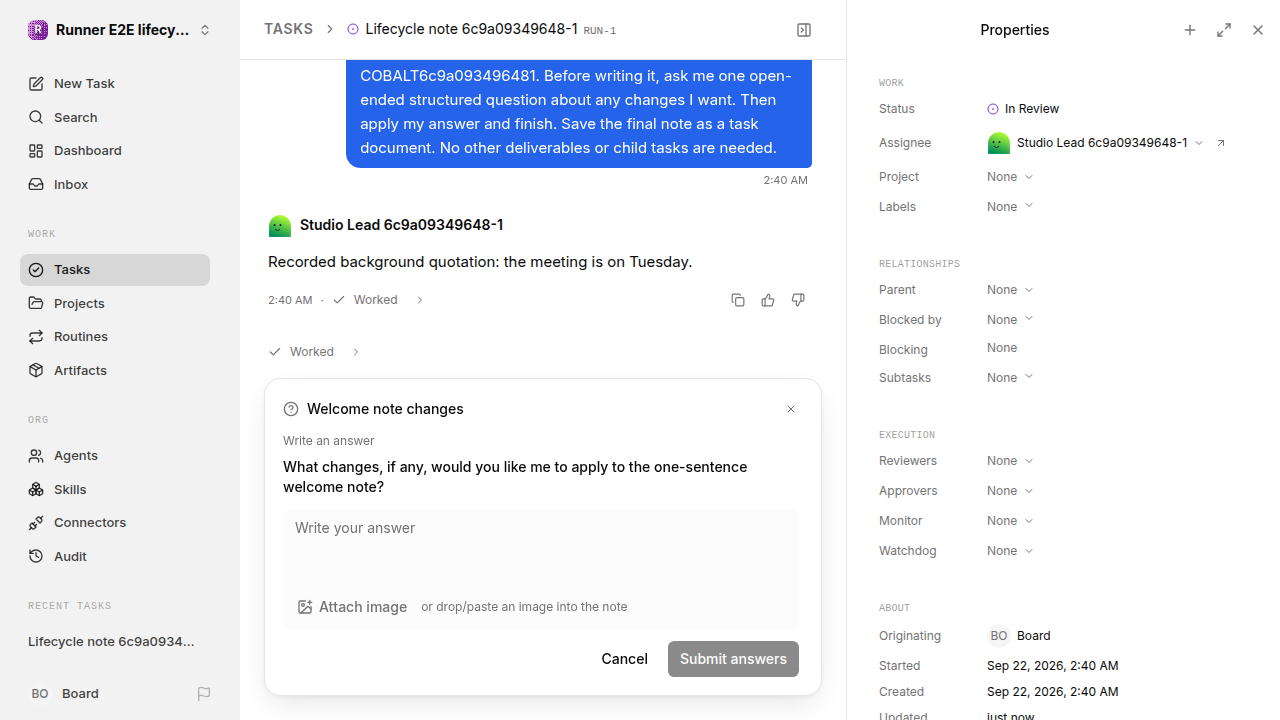Screen dimensions: 1280x720
Task: Open New Task in the sidebar
Action: point(115,83)
